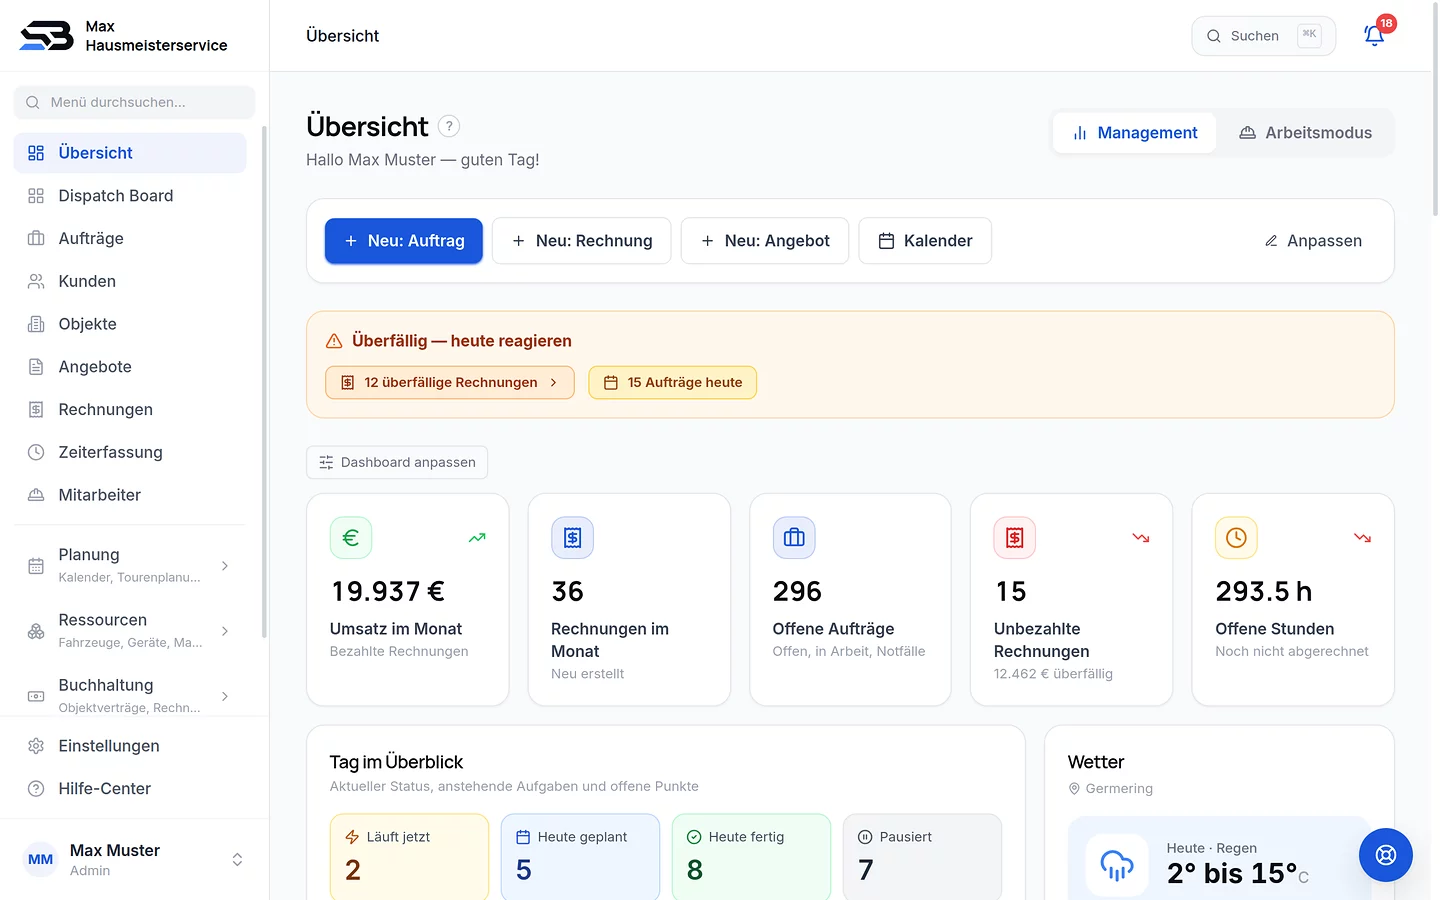Click the clock icon on Offene Stunden card

click(1236, 538)
